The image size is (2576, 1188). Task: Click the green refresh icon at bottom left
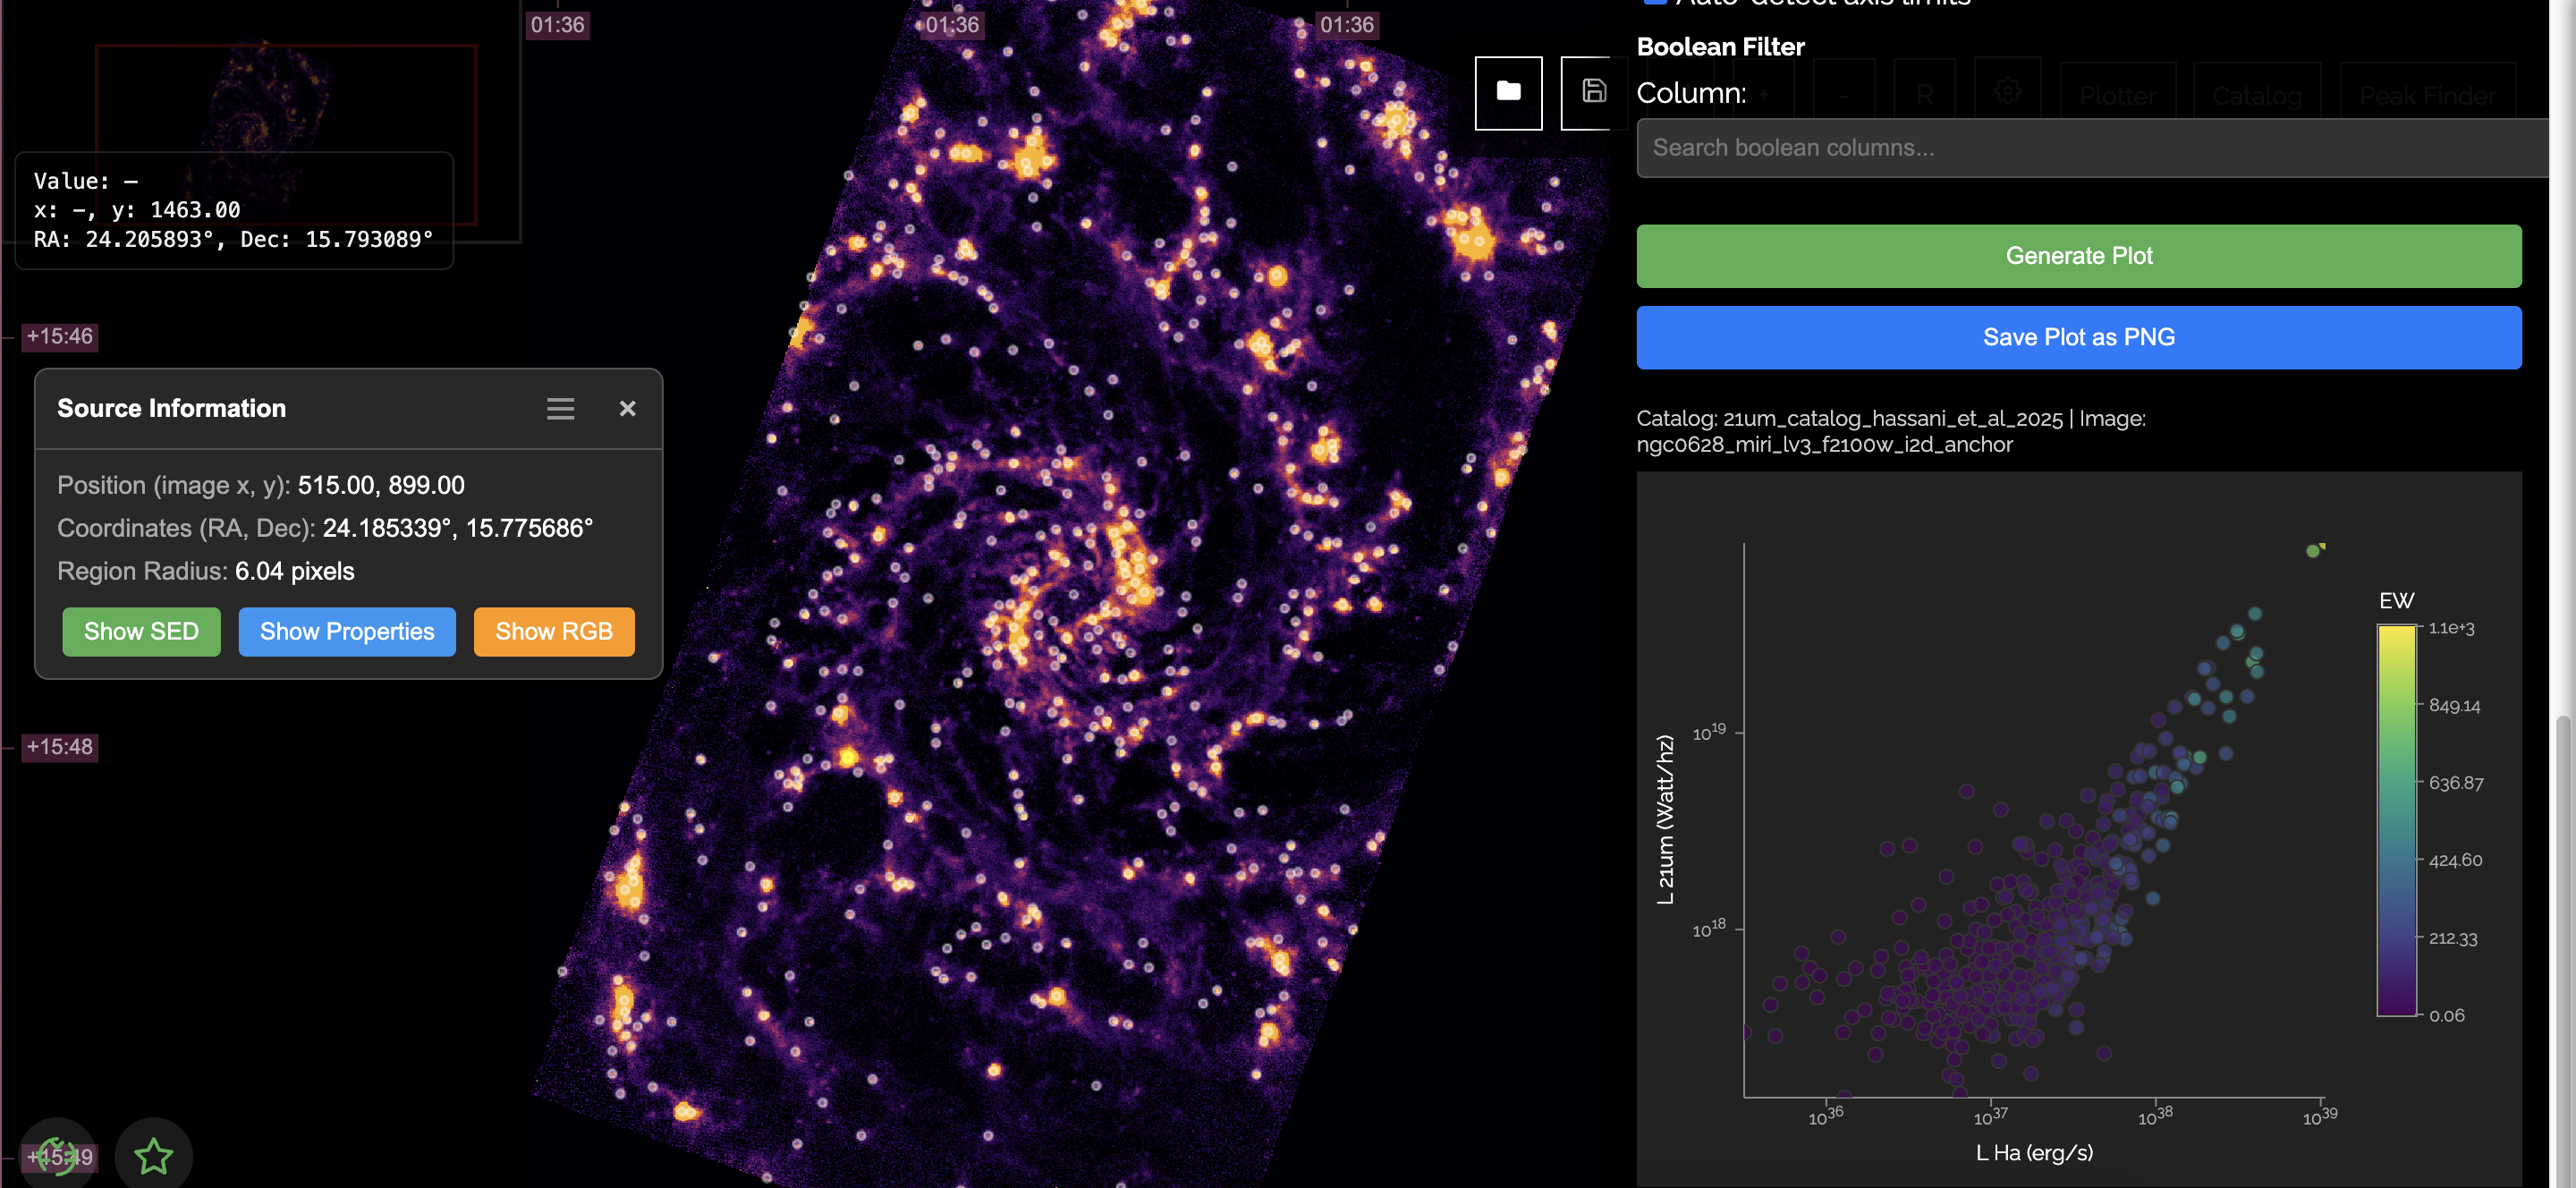click(x=57, y=1155)
